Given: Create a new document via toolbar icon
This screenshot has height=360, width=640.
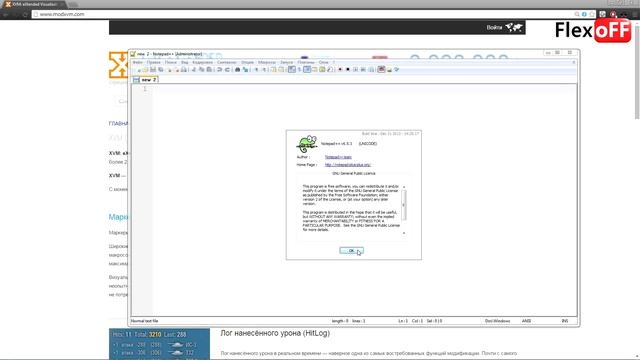Looking at the screenshot, I should 138,70.
